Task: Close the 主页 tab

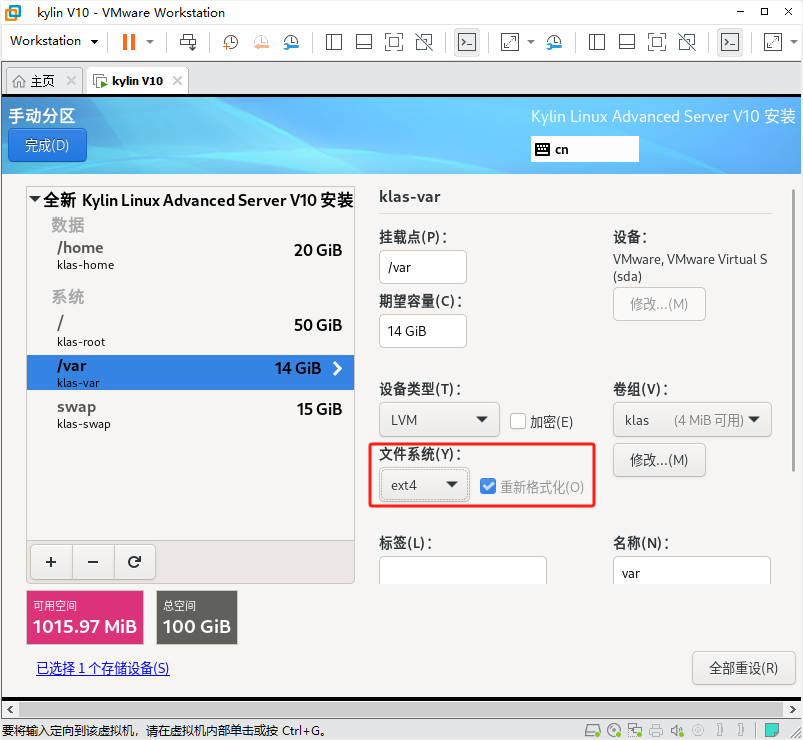Action: click(72, 80)
